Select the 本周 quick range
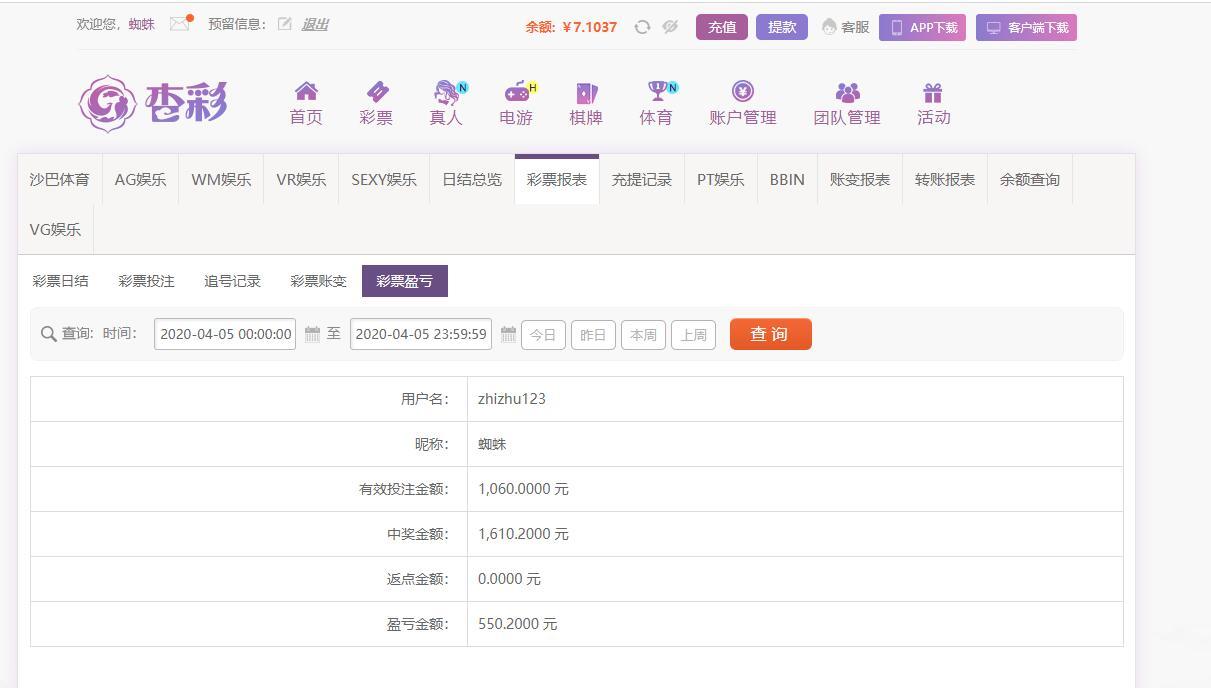Viewport: 1211px width, 688px height. (643, 335)
